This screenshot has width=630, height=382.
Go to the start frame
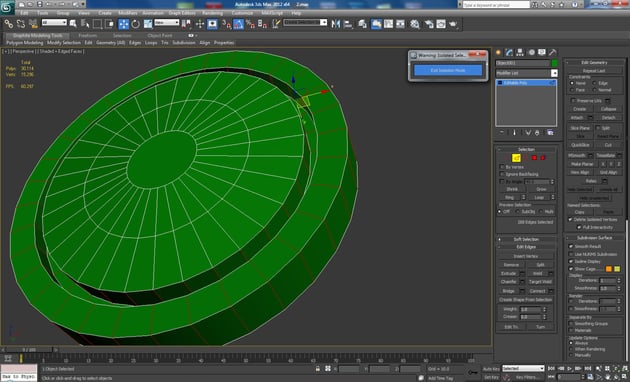point(551,368)
